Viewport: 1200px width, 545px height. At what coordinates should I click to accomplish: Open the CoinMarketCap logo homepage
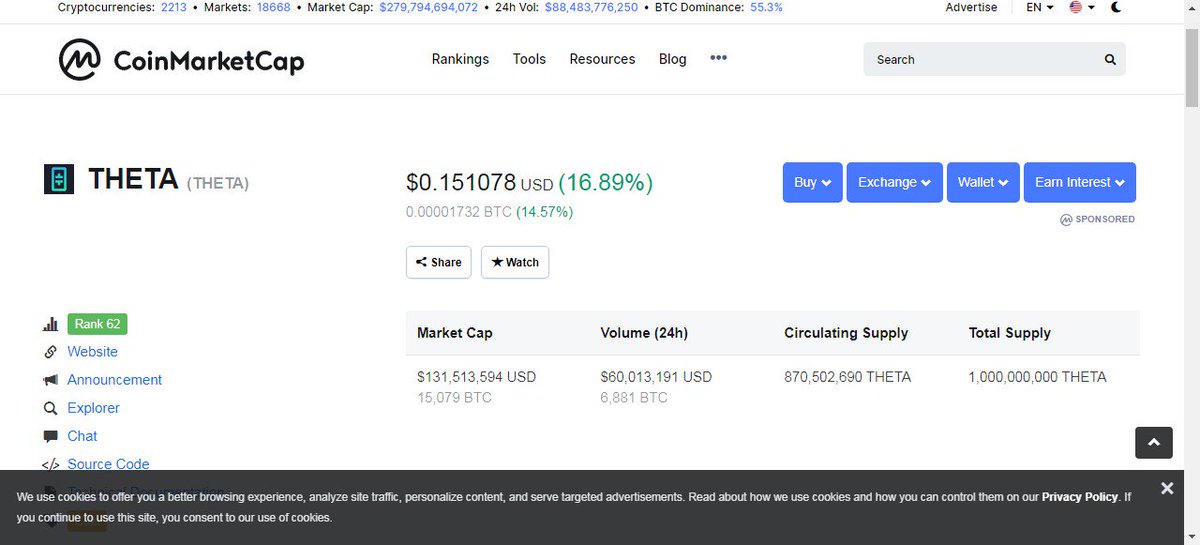tap(181, 60)
